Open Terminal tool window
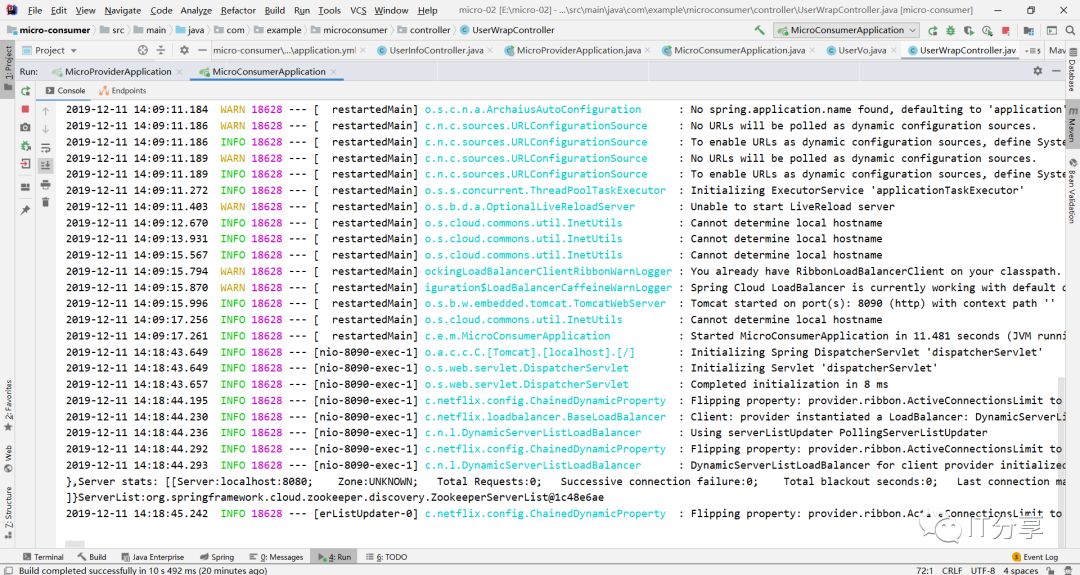The height and width of the screenshot is (575, 1080). tap(43, 557)
